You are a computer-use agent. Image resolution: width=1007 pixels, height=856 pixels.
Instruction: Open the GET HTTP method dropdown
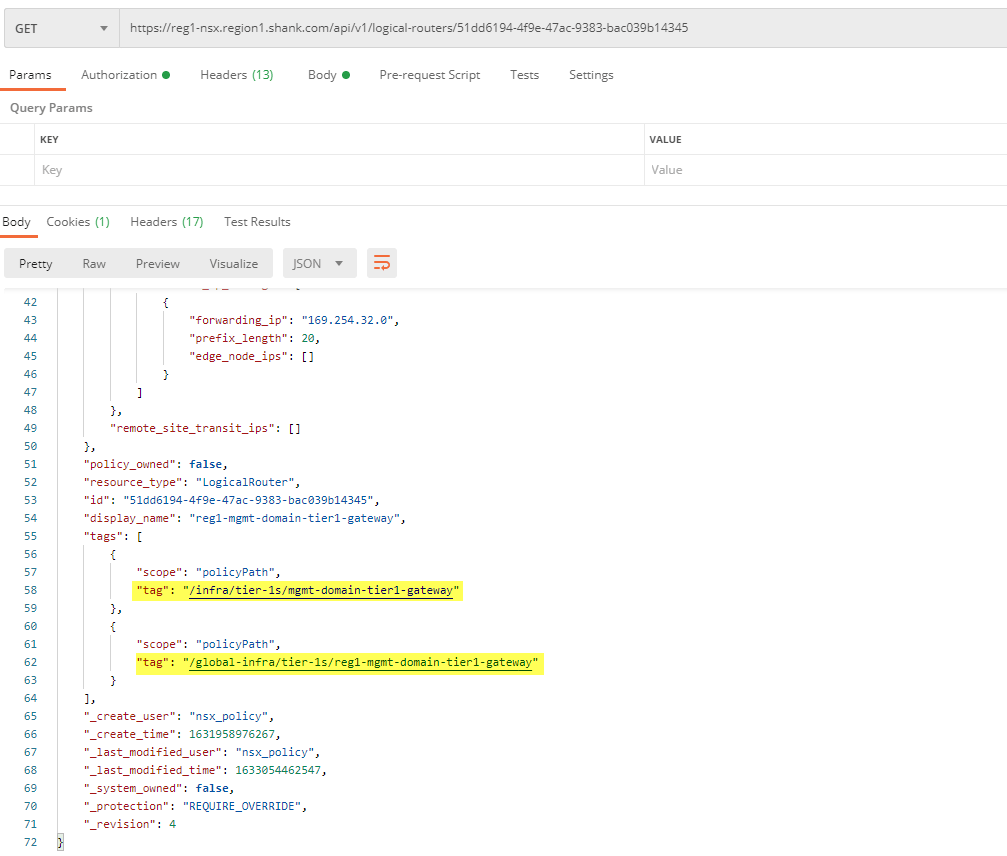coord(62,28)
